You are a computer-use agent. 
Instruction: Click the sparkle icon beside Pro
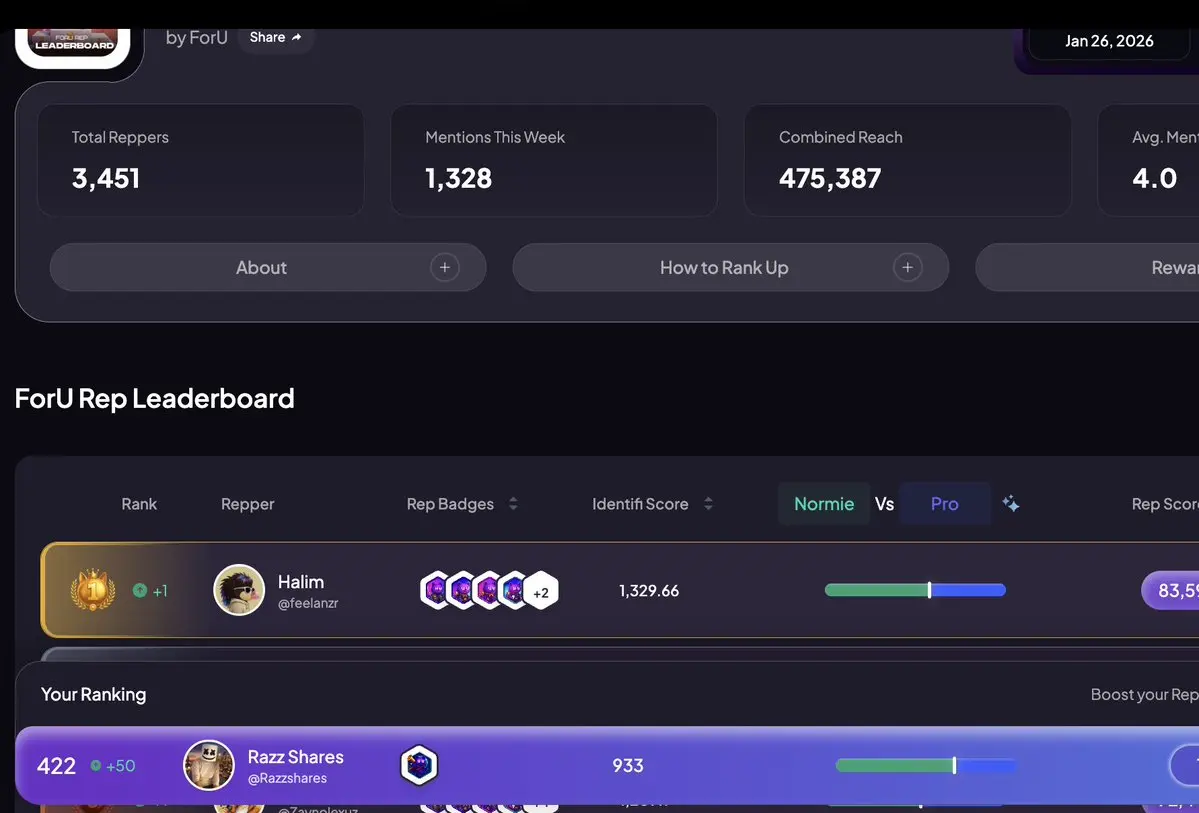pos(1010,503)
